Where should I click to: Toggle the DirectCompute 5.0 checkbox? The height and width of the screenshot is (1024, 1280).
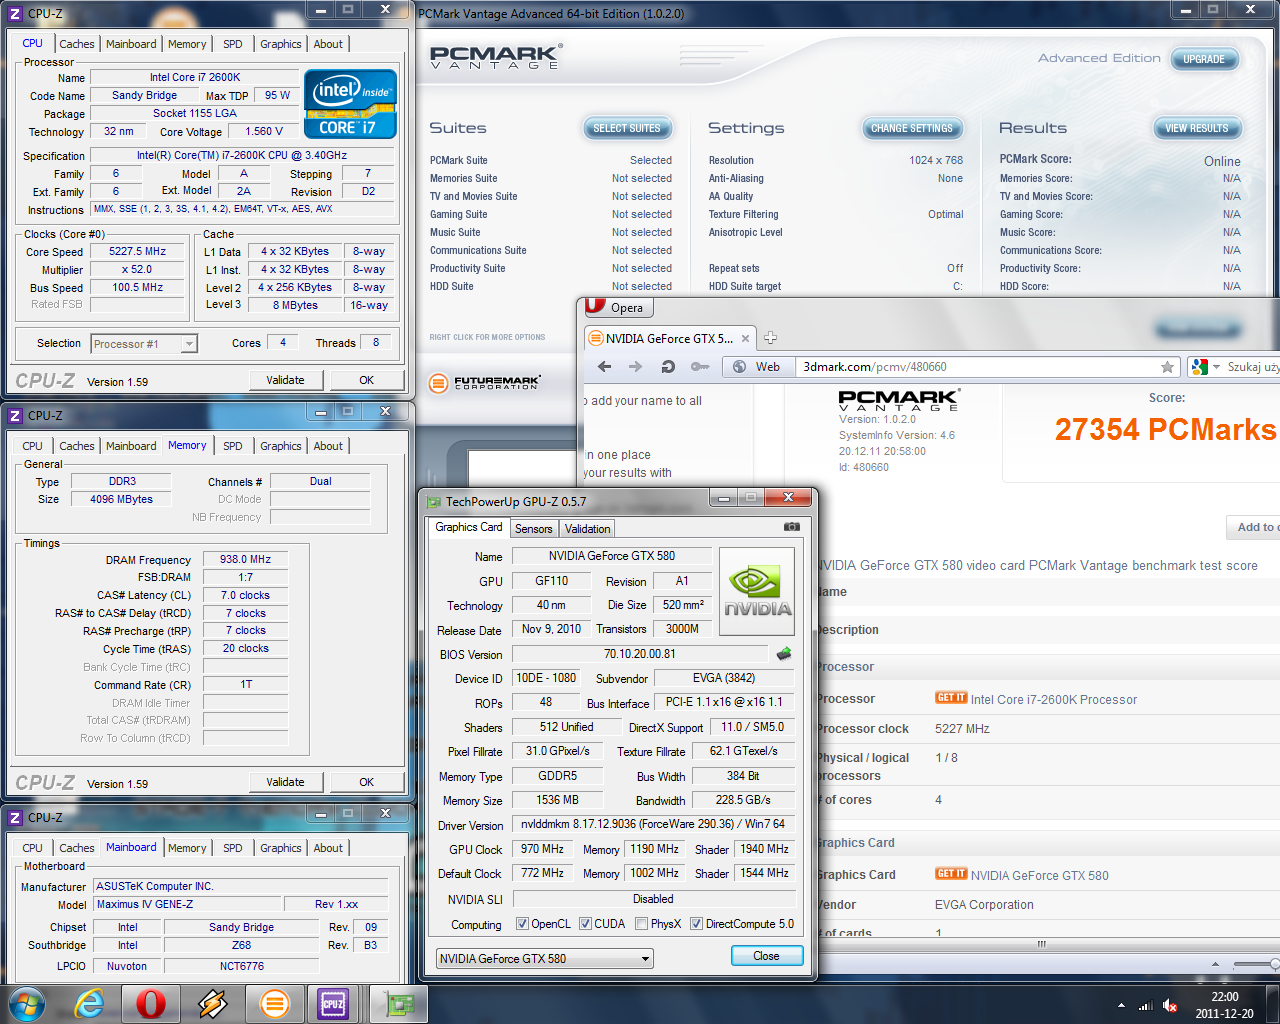tap(696, 924)
